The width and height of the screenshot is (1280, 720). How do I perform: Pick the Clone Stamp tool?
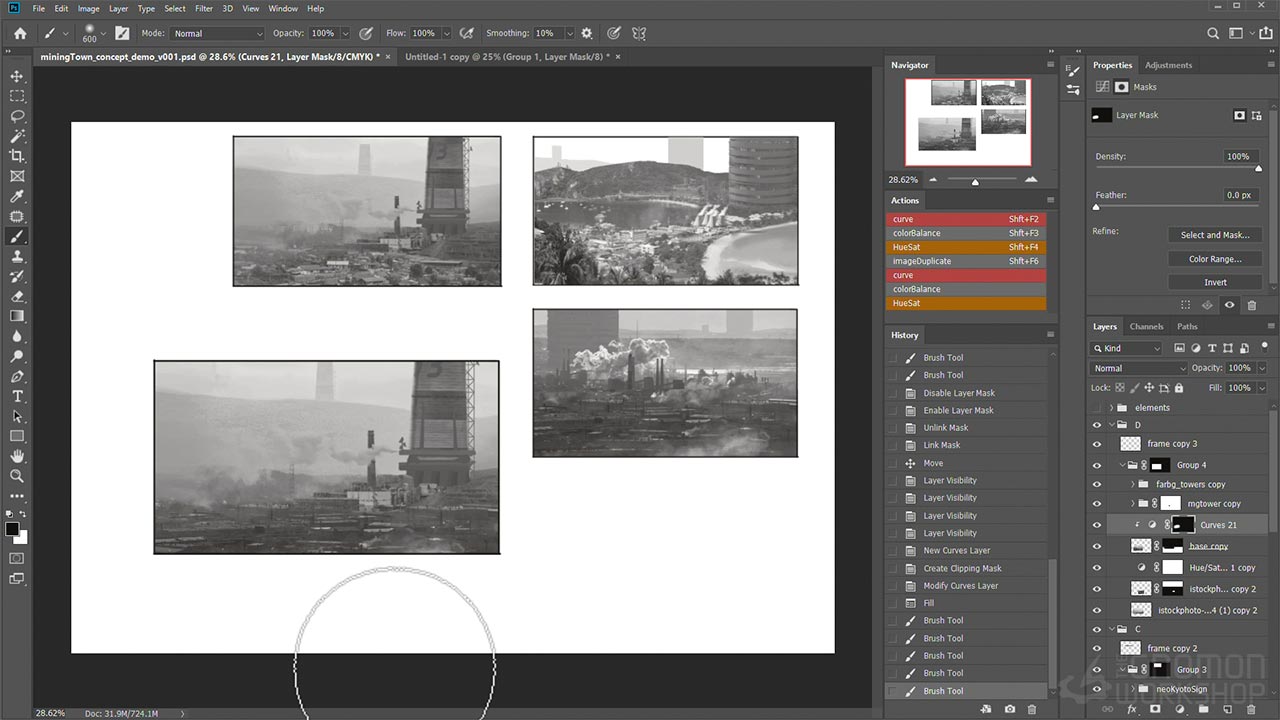17,256
